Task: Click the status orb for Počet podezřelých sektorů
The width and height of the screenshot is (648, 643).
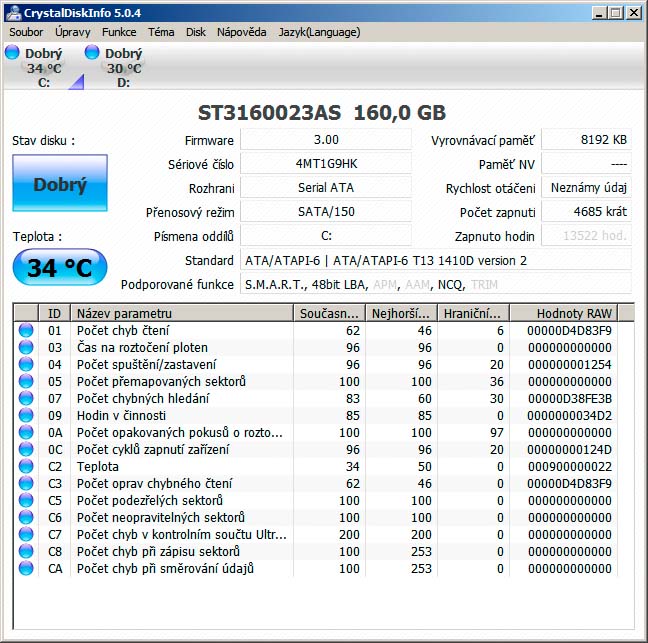Action: [26, 500]
